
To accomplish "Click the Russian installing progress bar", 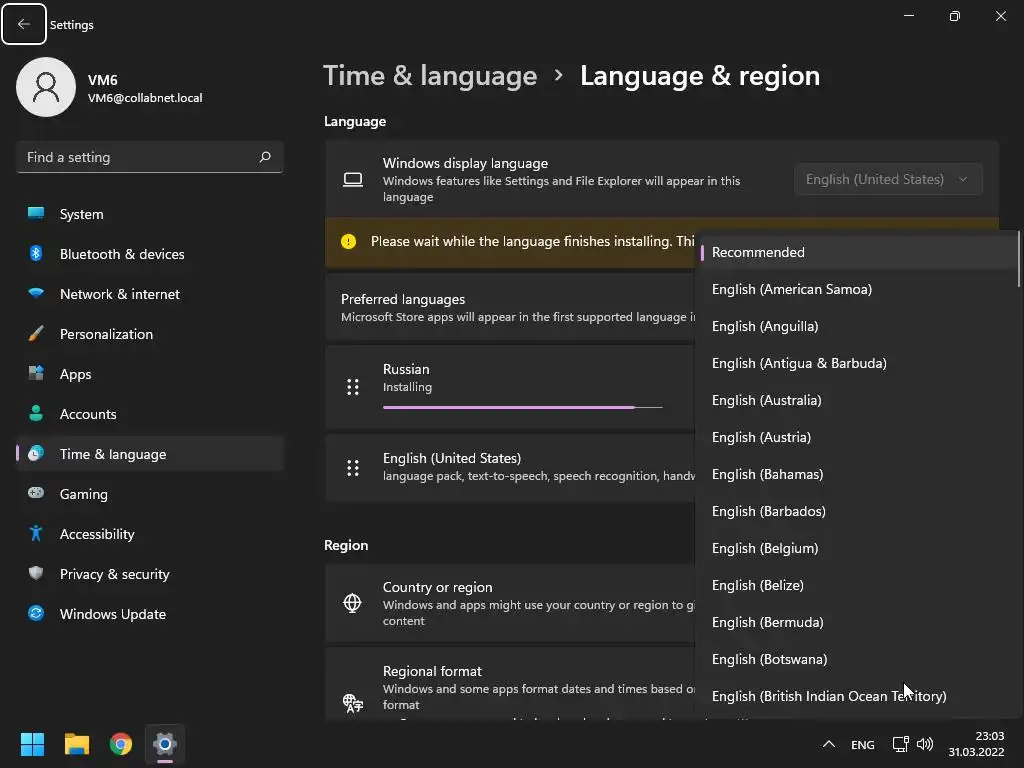I will pyautogui.click(x=522, y=407).
